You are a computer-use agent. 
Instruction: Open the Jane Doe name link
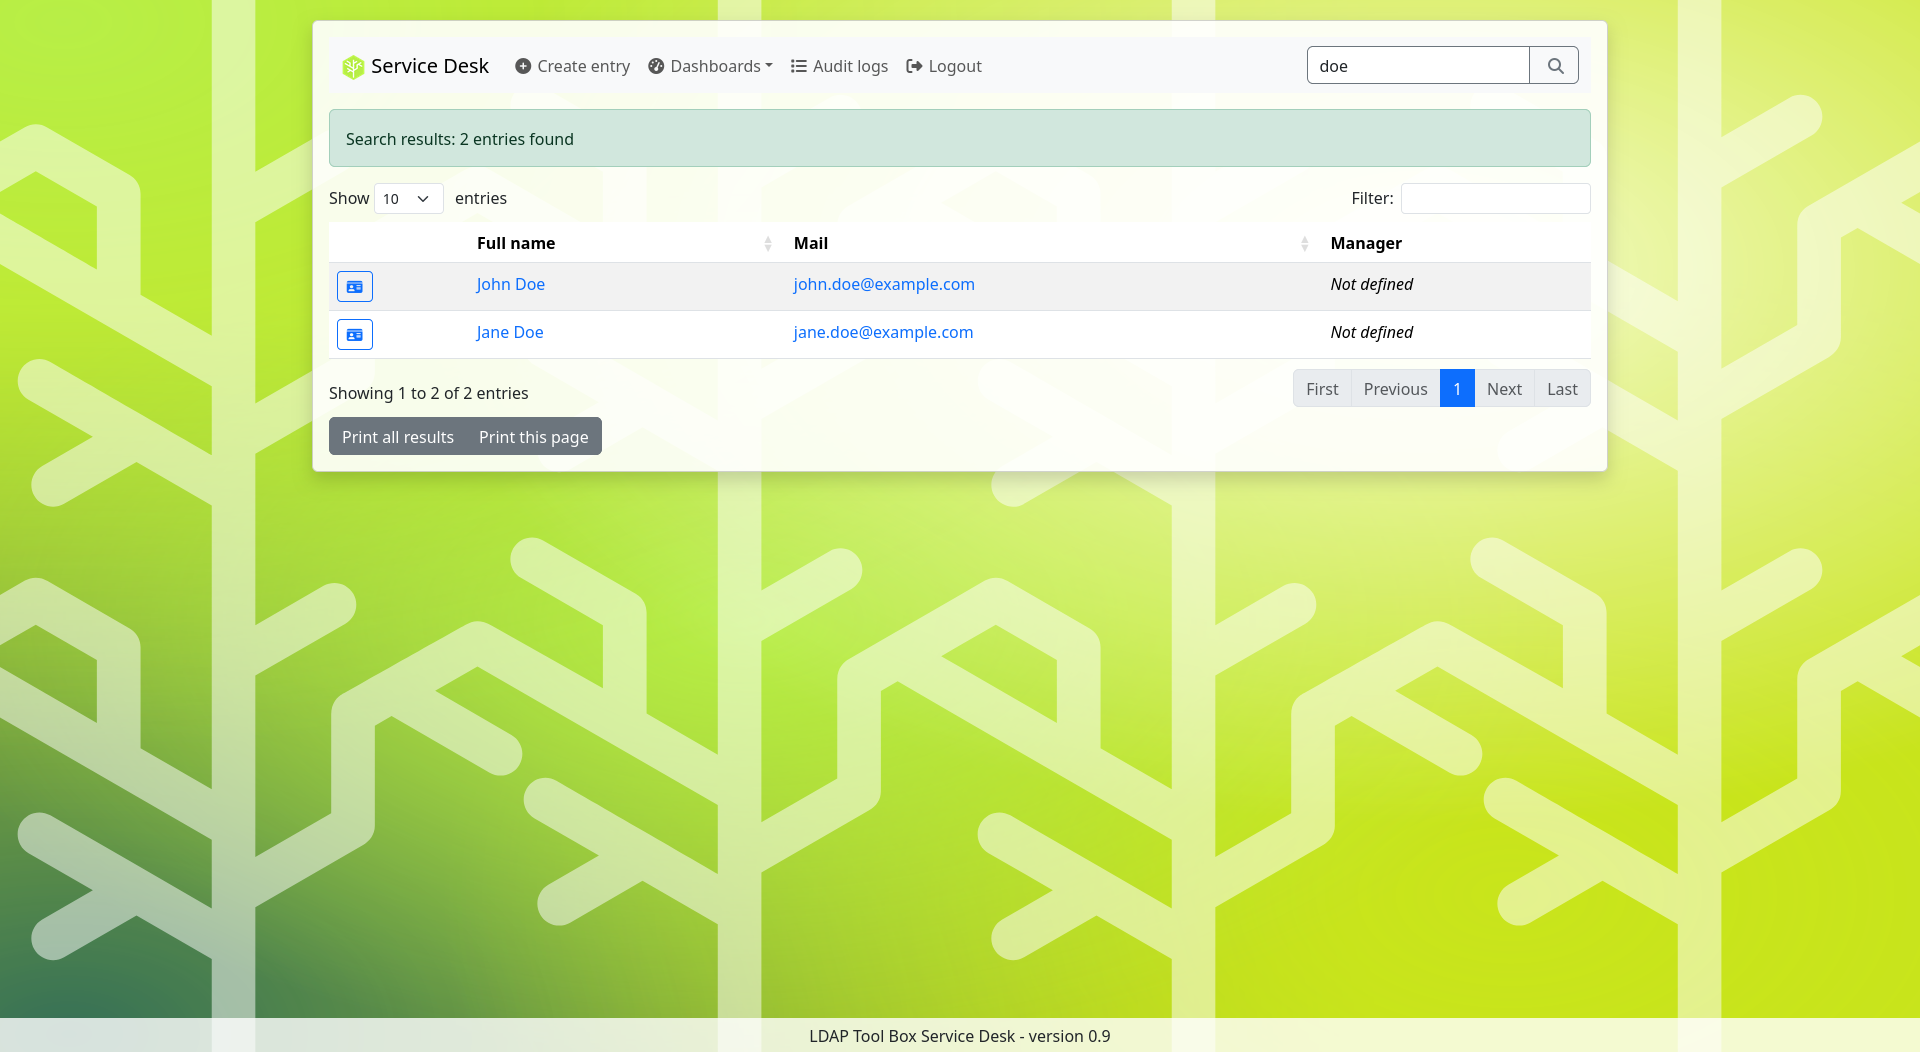510,332
